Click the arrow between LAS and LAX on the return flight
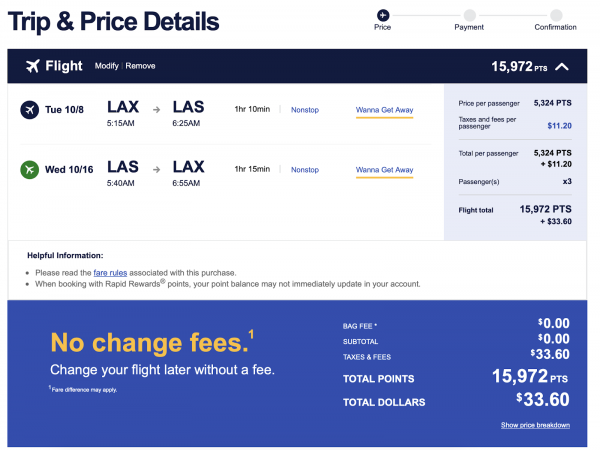600x450 pixels. tap(156, 170)
